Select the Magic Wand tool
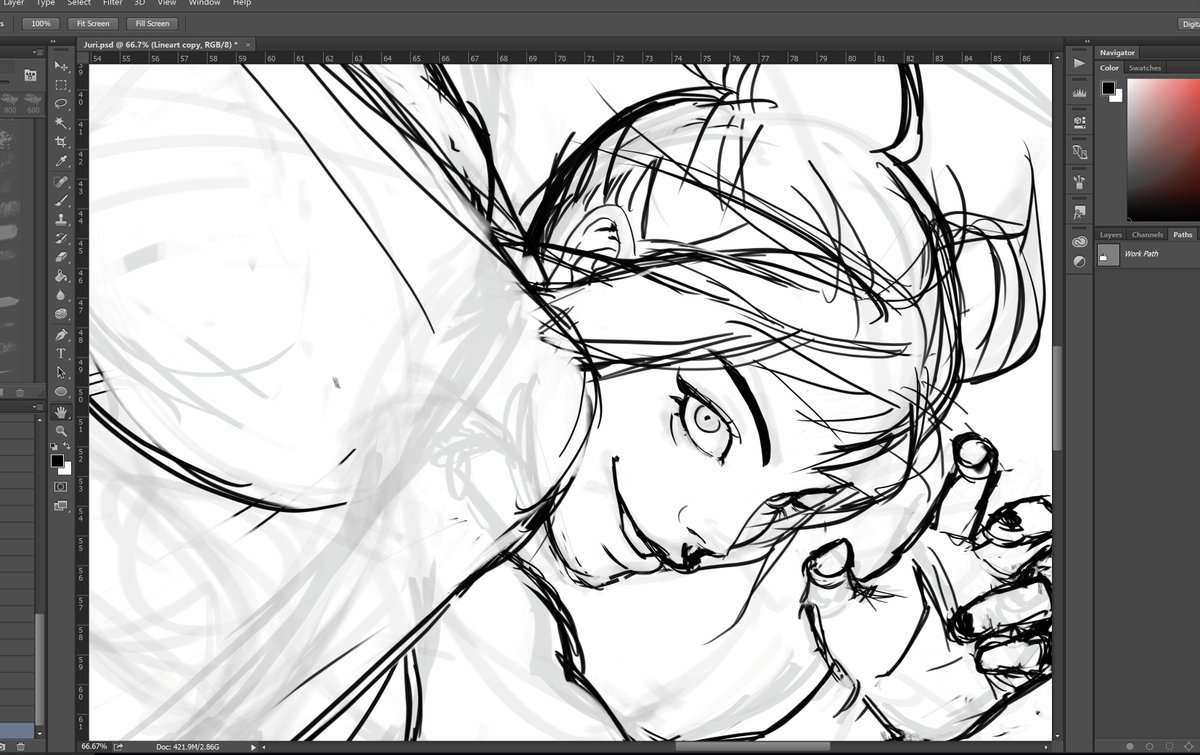 click(61, 123)
